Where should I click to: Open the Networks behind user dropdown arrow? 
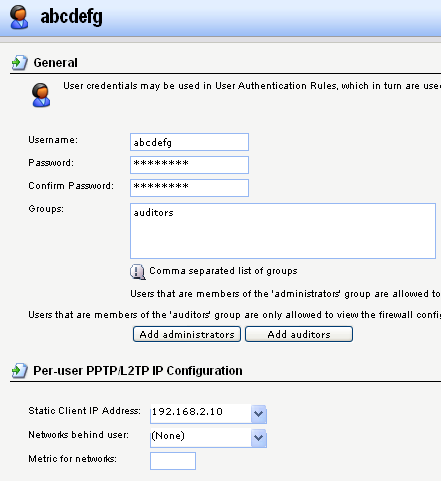coord(259,438)
